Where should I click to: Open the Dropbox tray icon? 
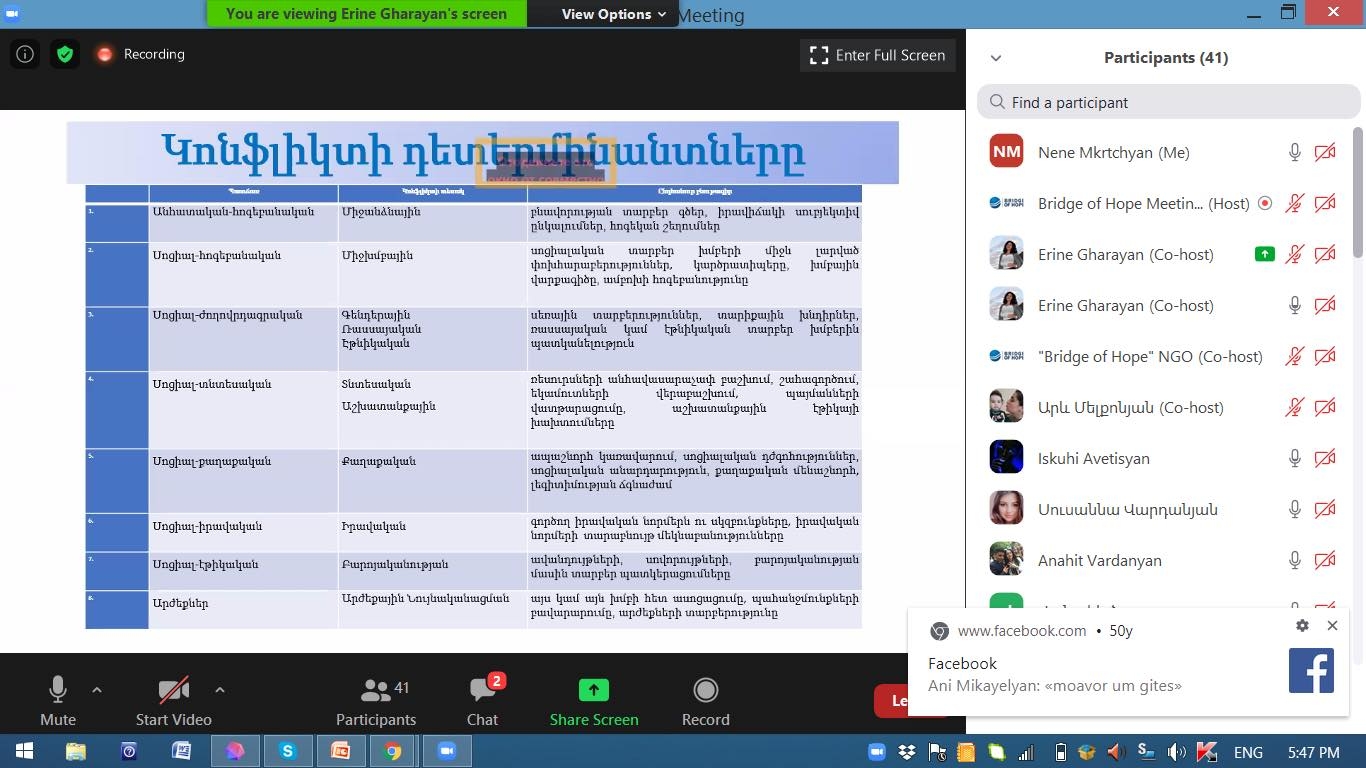[907, 752]
